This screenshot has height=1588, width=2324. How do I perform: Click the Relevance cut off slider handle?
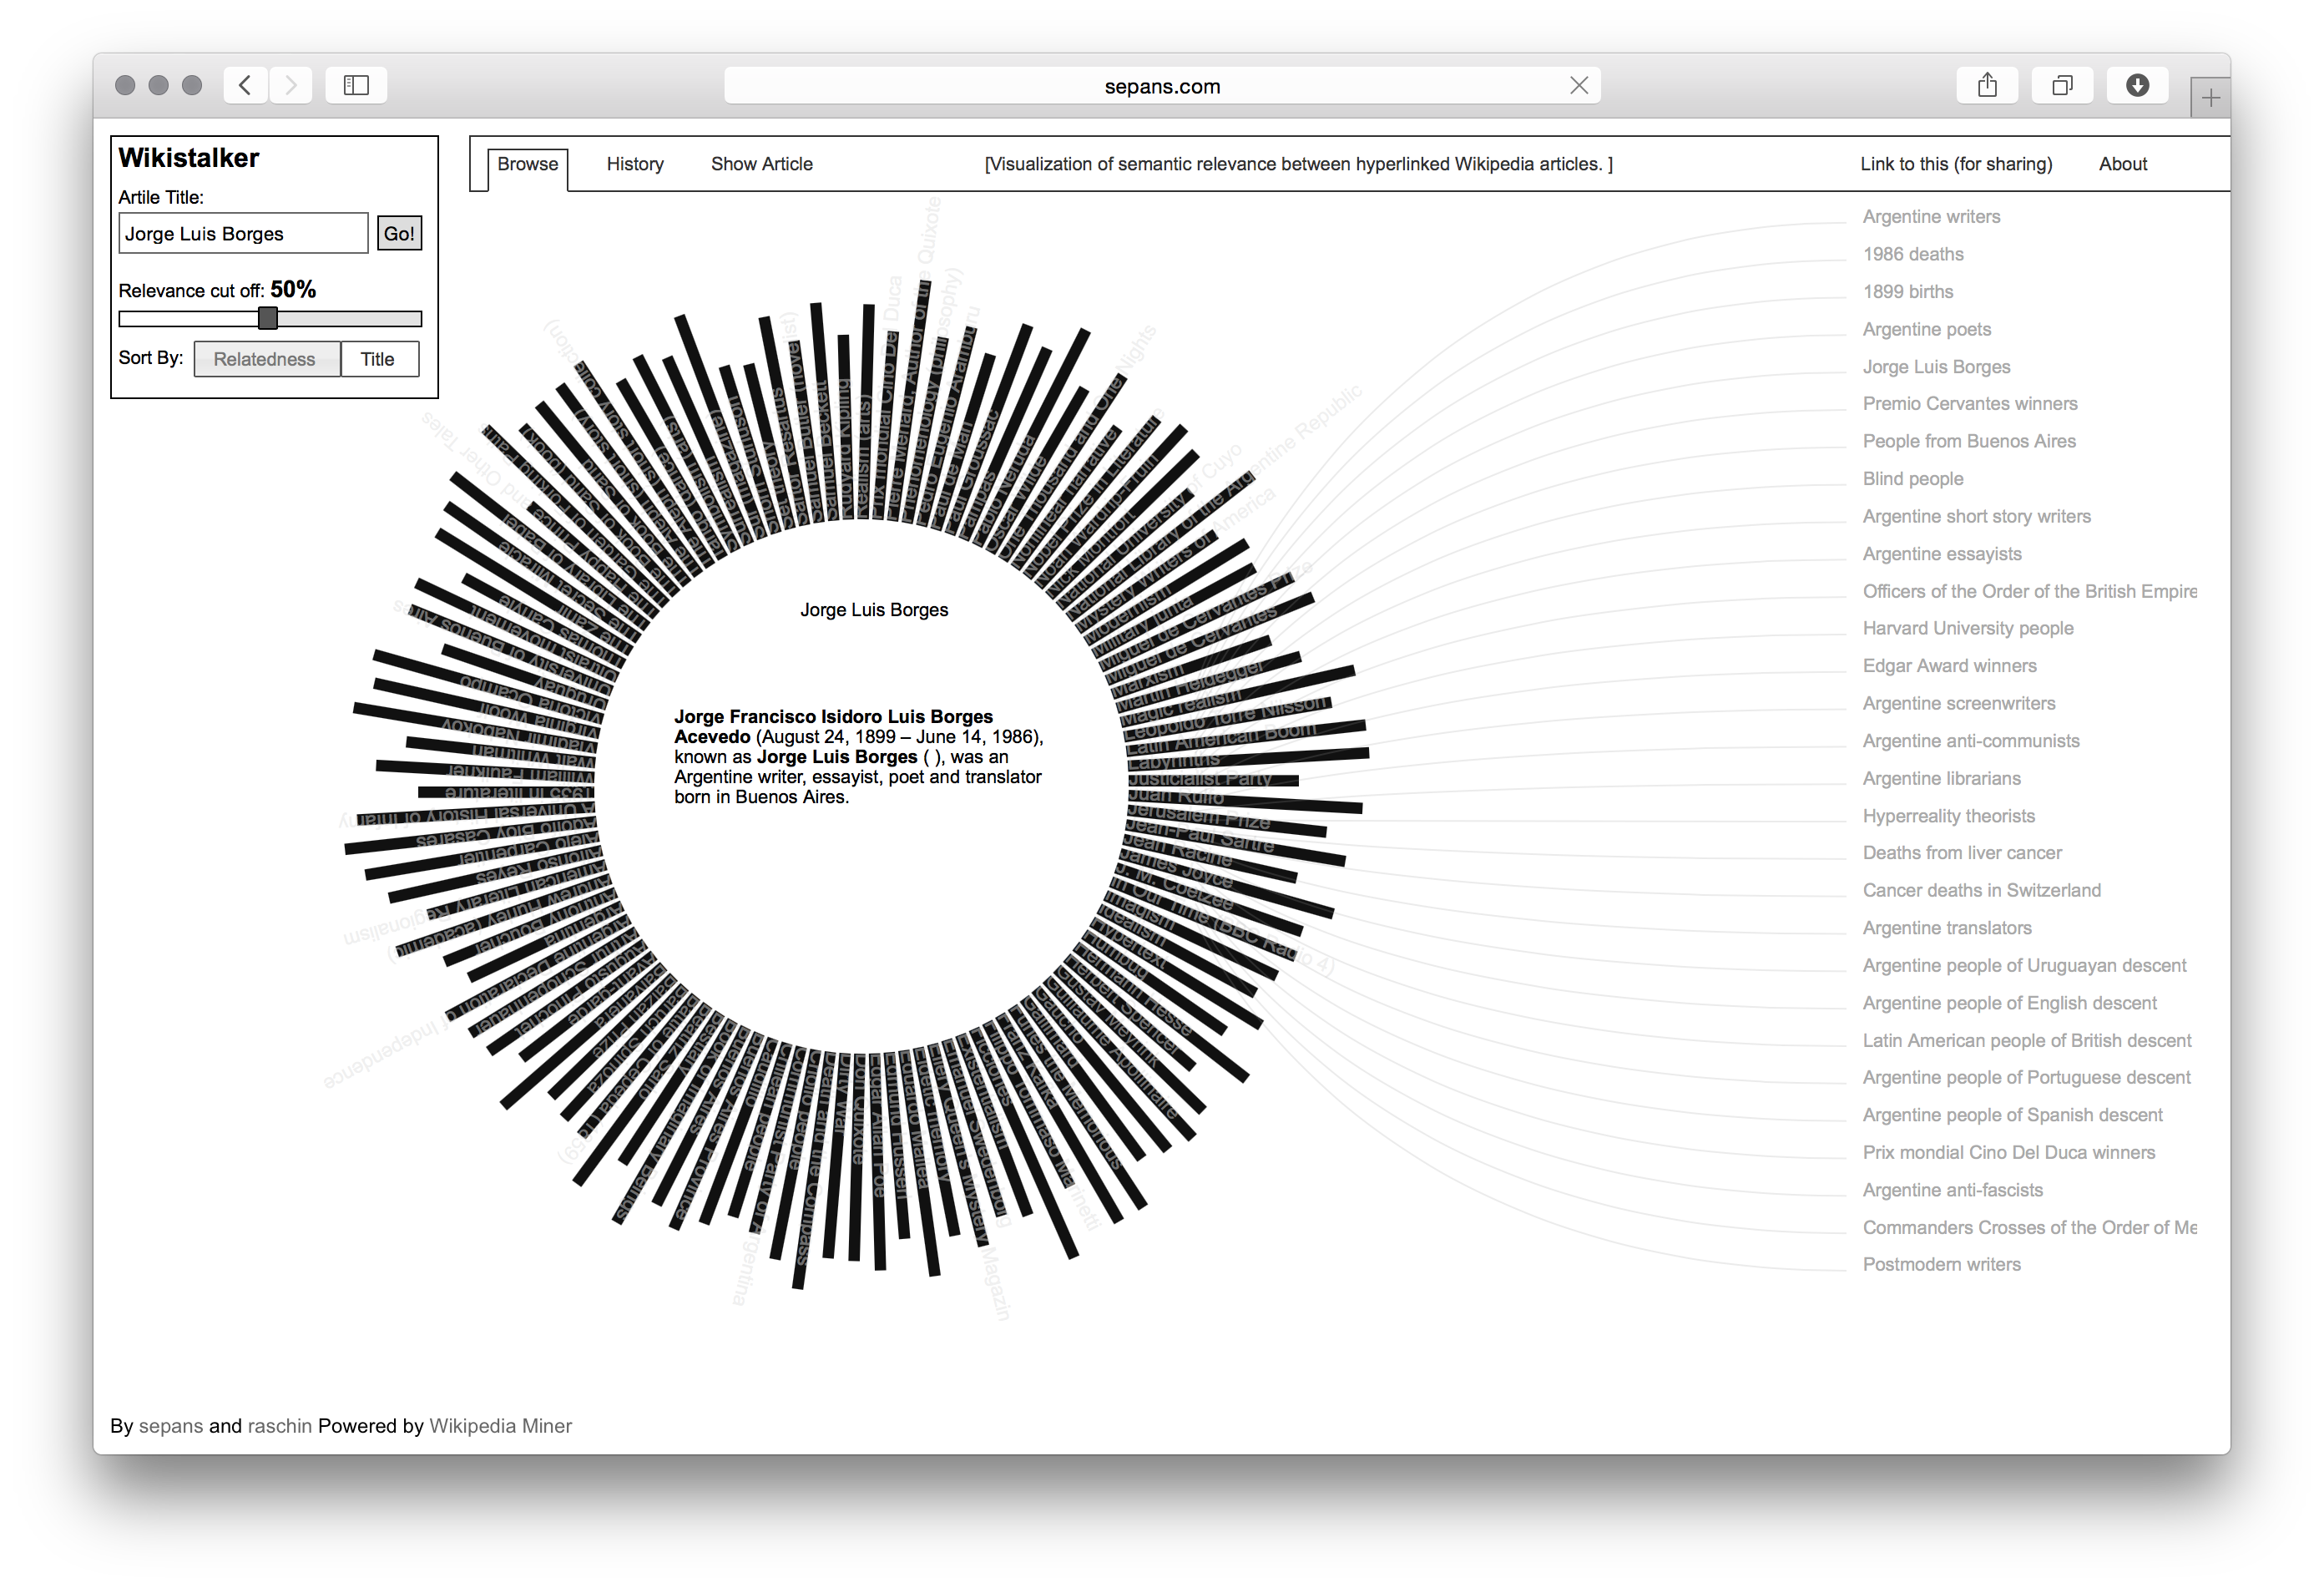pos(267,318)
